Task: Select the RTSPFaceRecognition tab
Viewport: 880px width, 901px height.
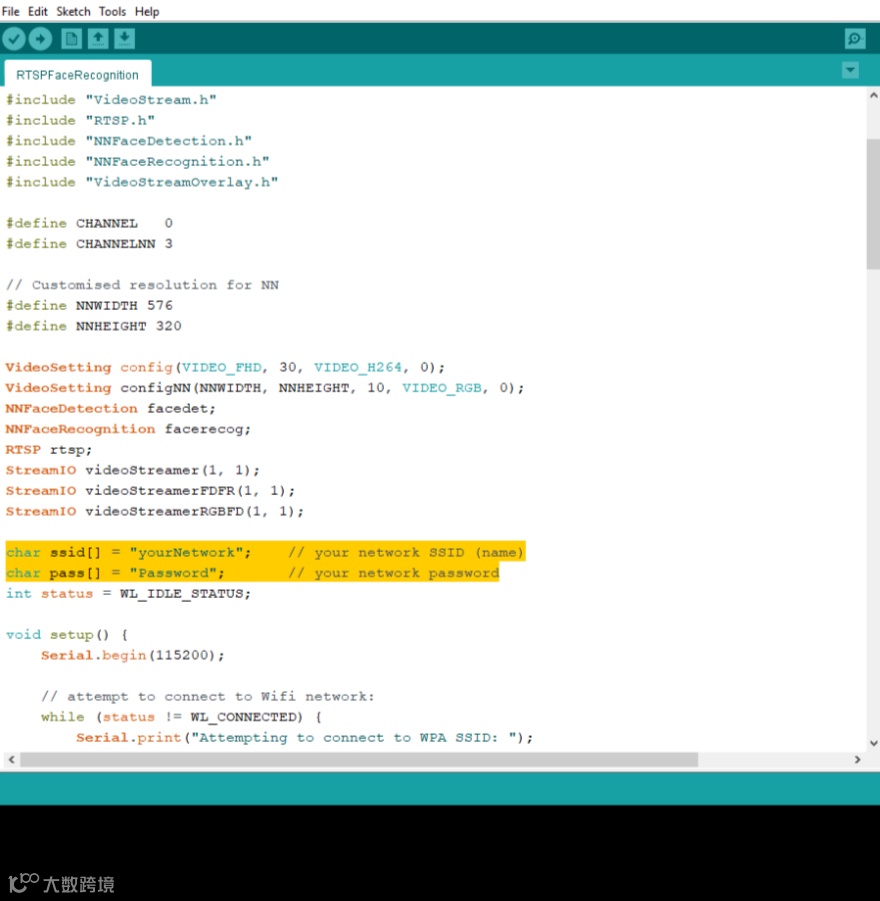Action: point(78,75)
